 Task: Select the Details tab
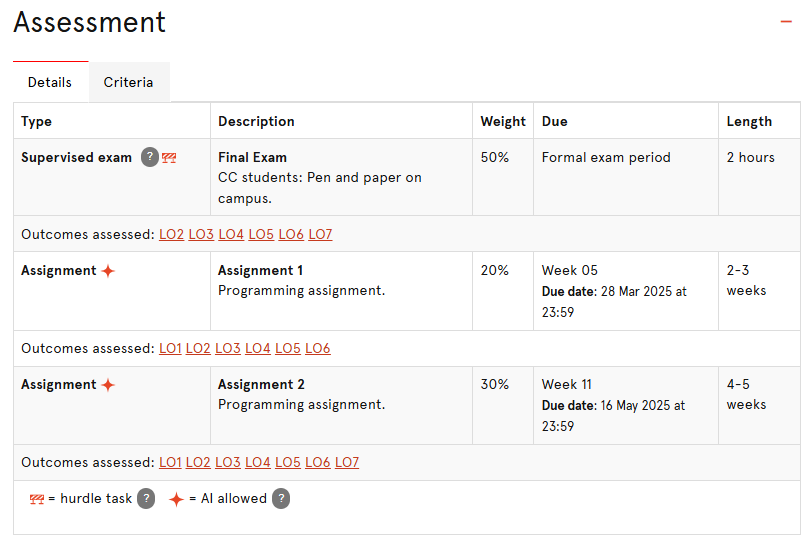[50, 82]
